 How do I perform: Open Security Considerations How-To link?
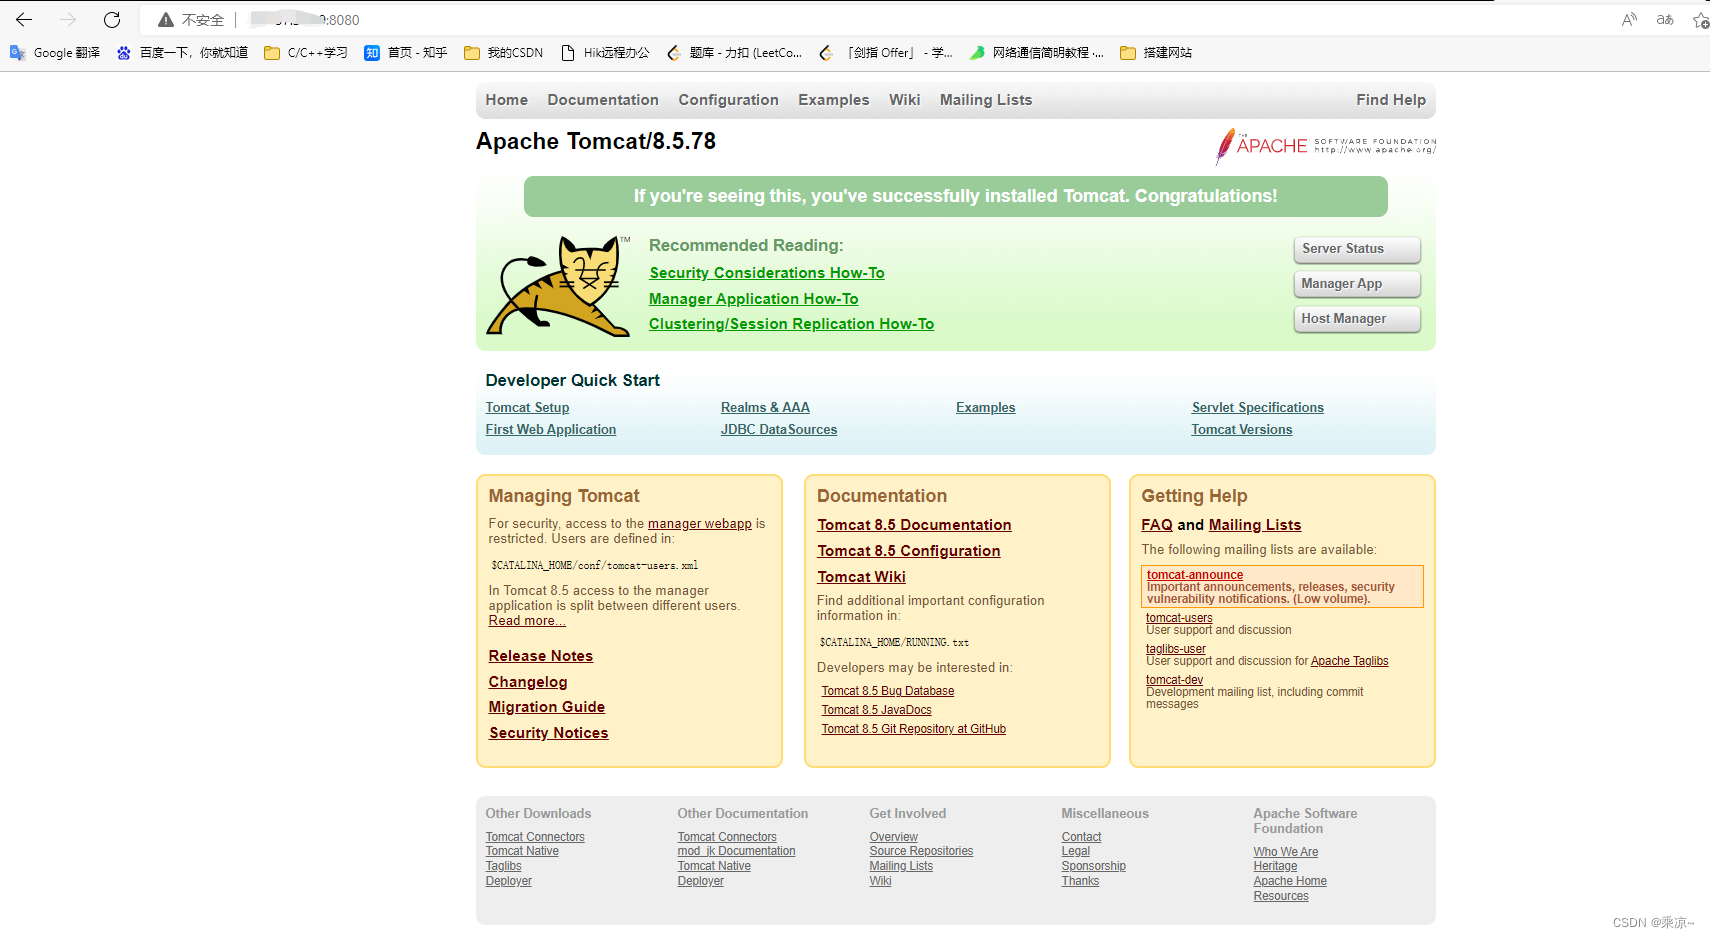click(767, 273)
